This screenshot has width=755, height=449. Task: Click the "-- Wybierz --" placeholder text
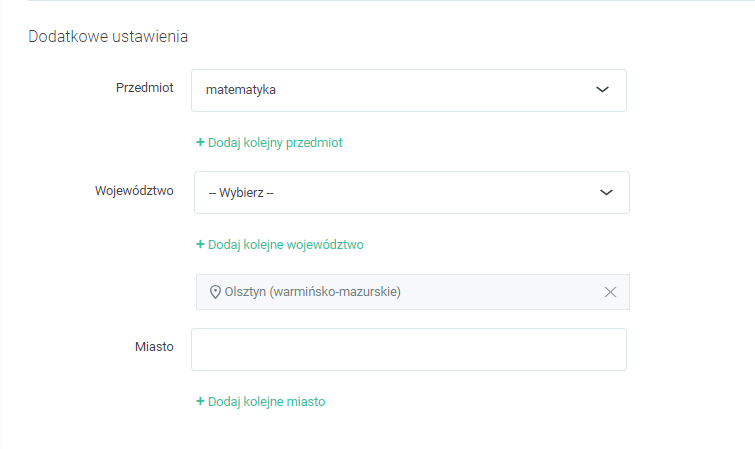tap(241, 192)
